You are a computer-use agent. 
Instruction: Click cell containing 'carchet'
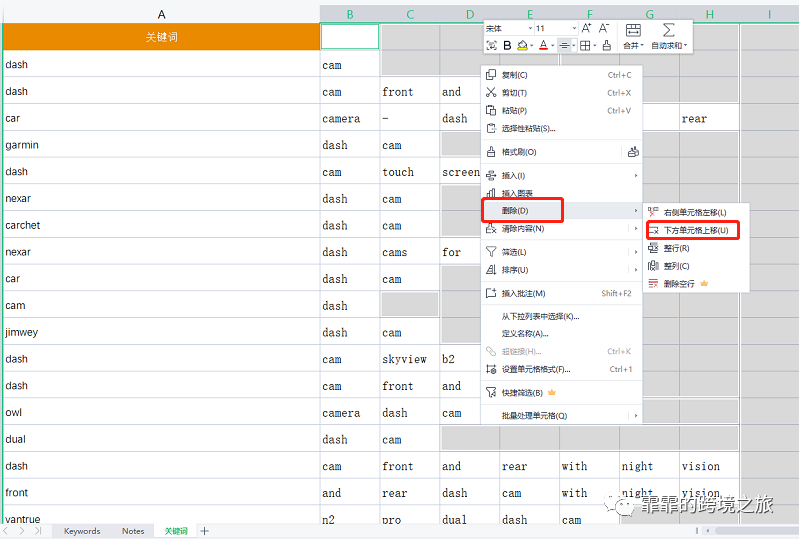(x=161, y=225)
